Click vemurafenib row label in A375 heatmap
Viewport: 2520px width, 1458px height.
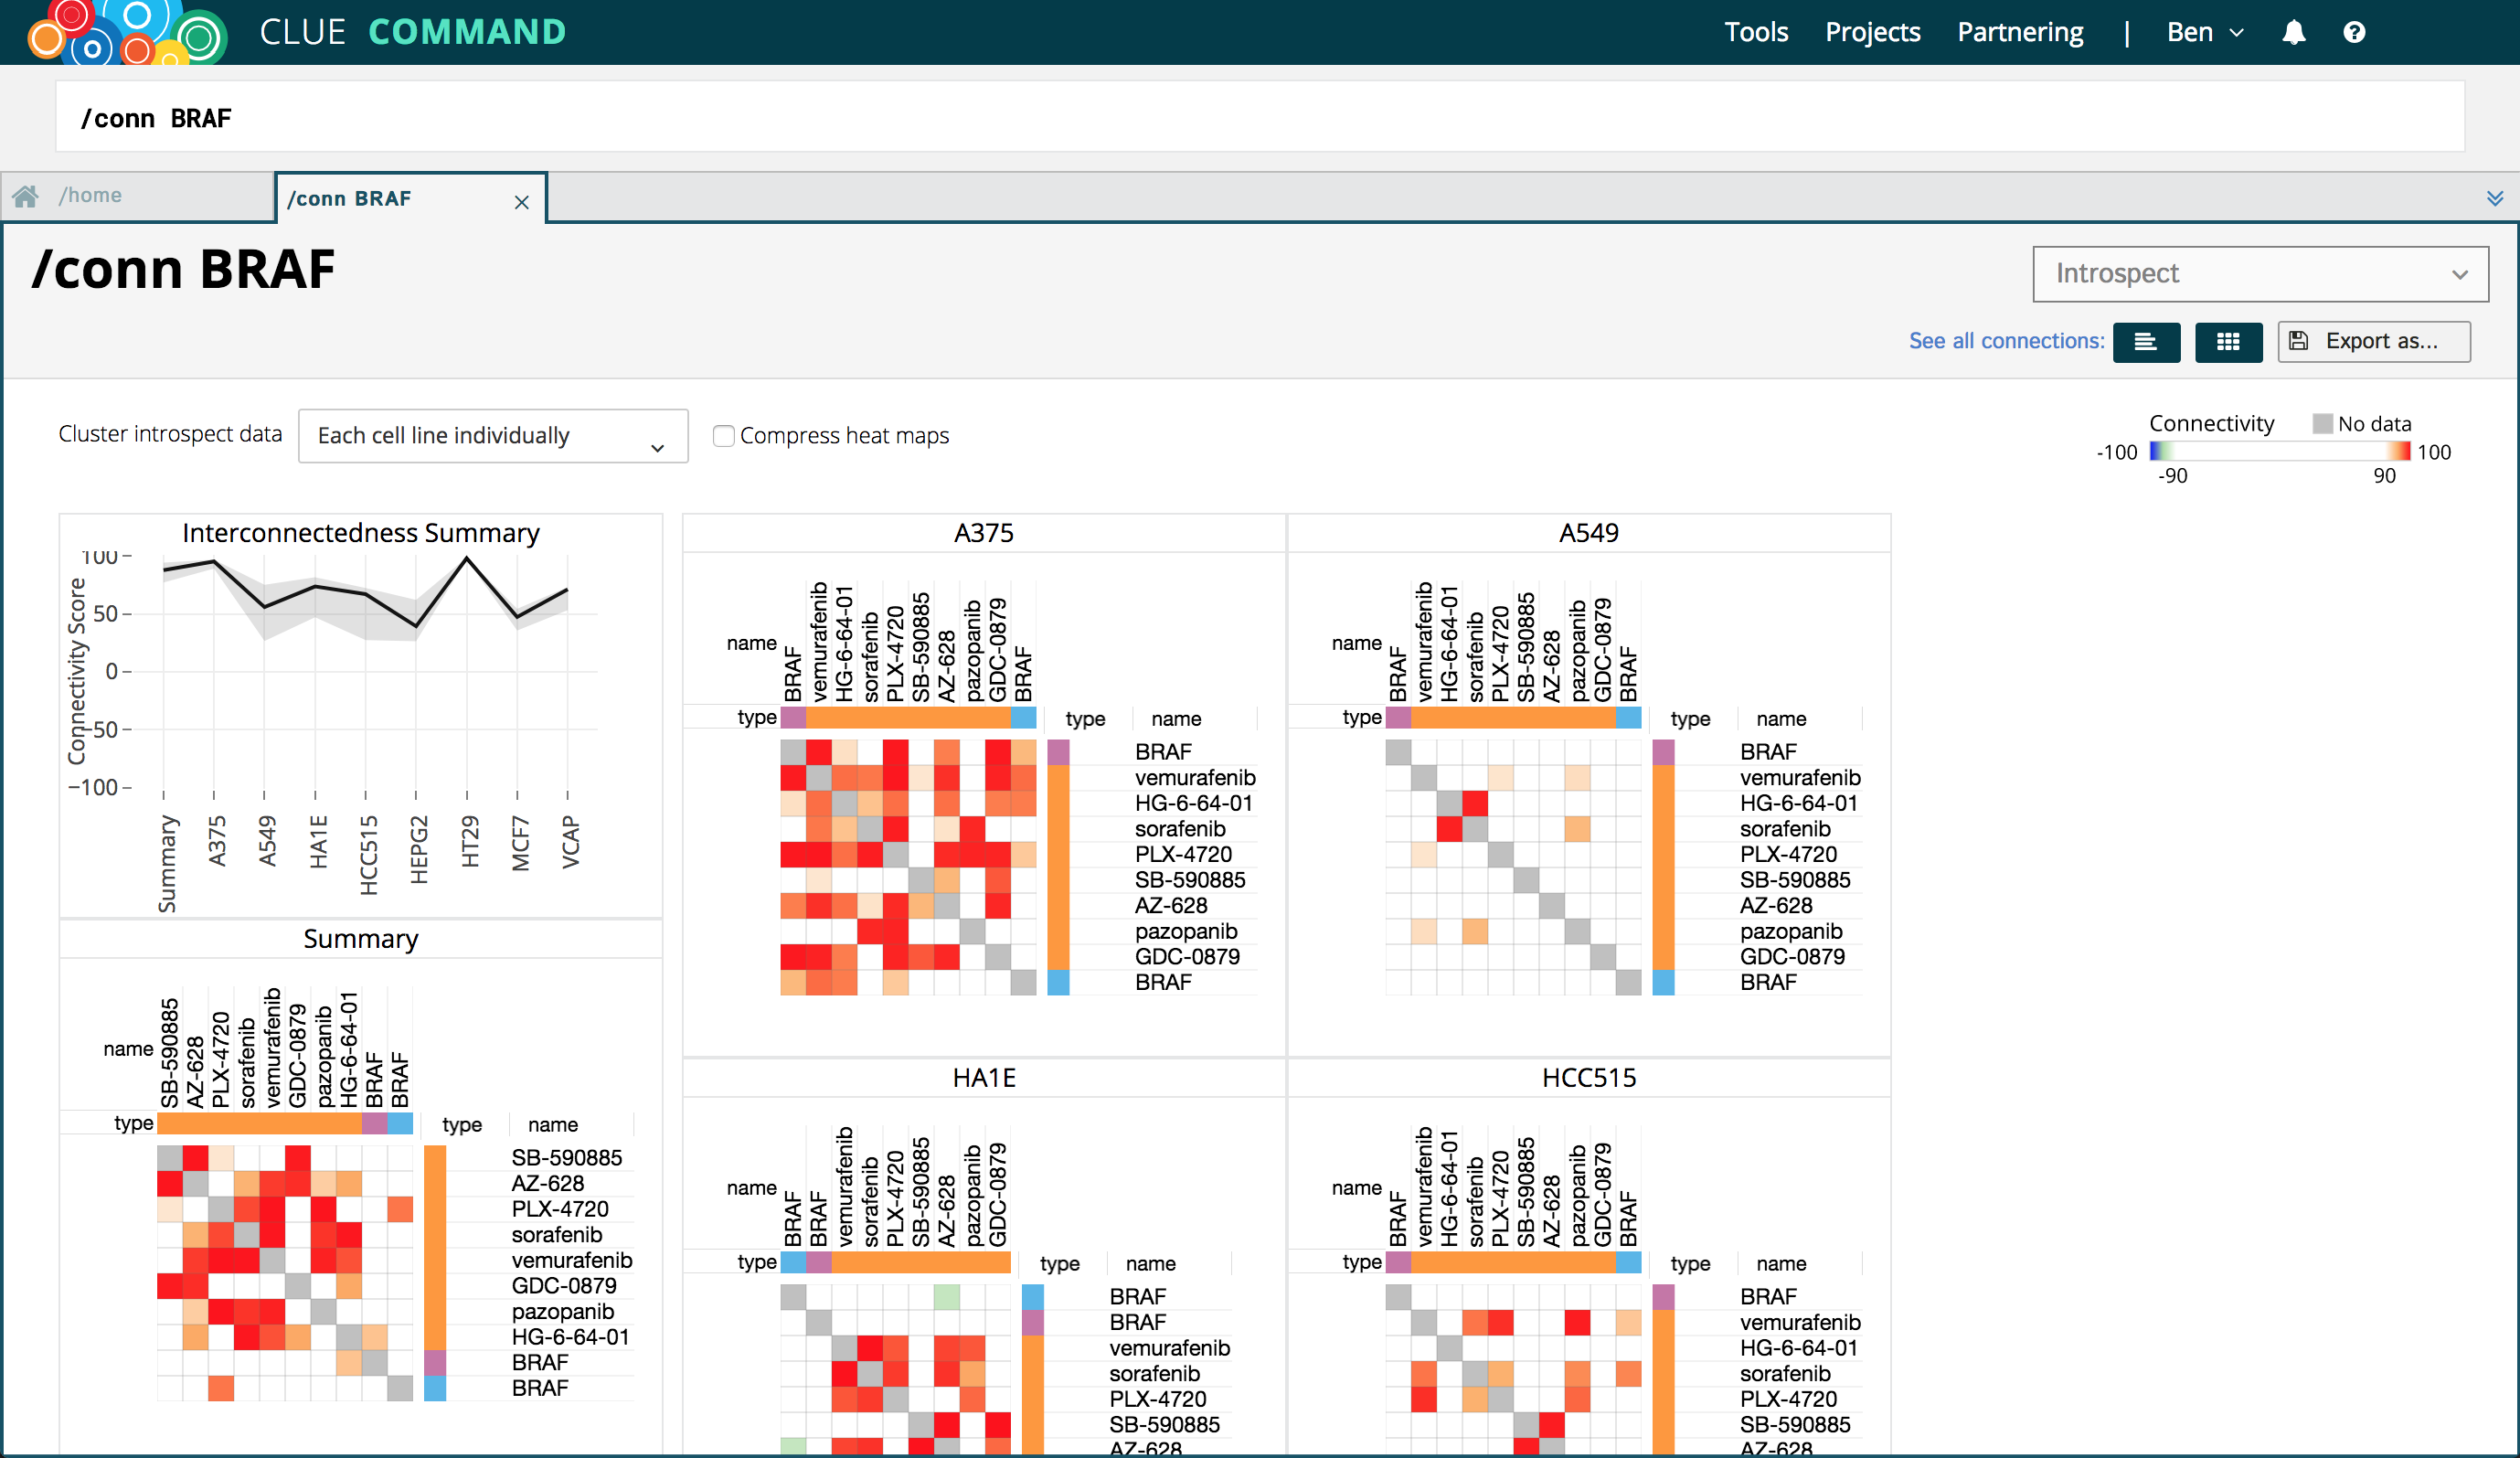click(1195, 778)
